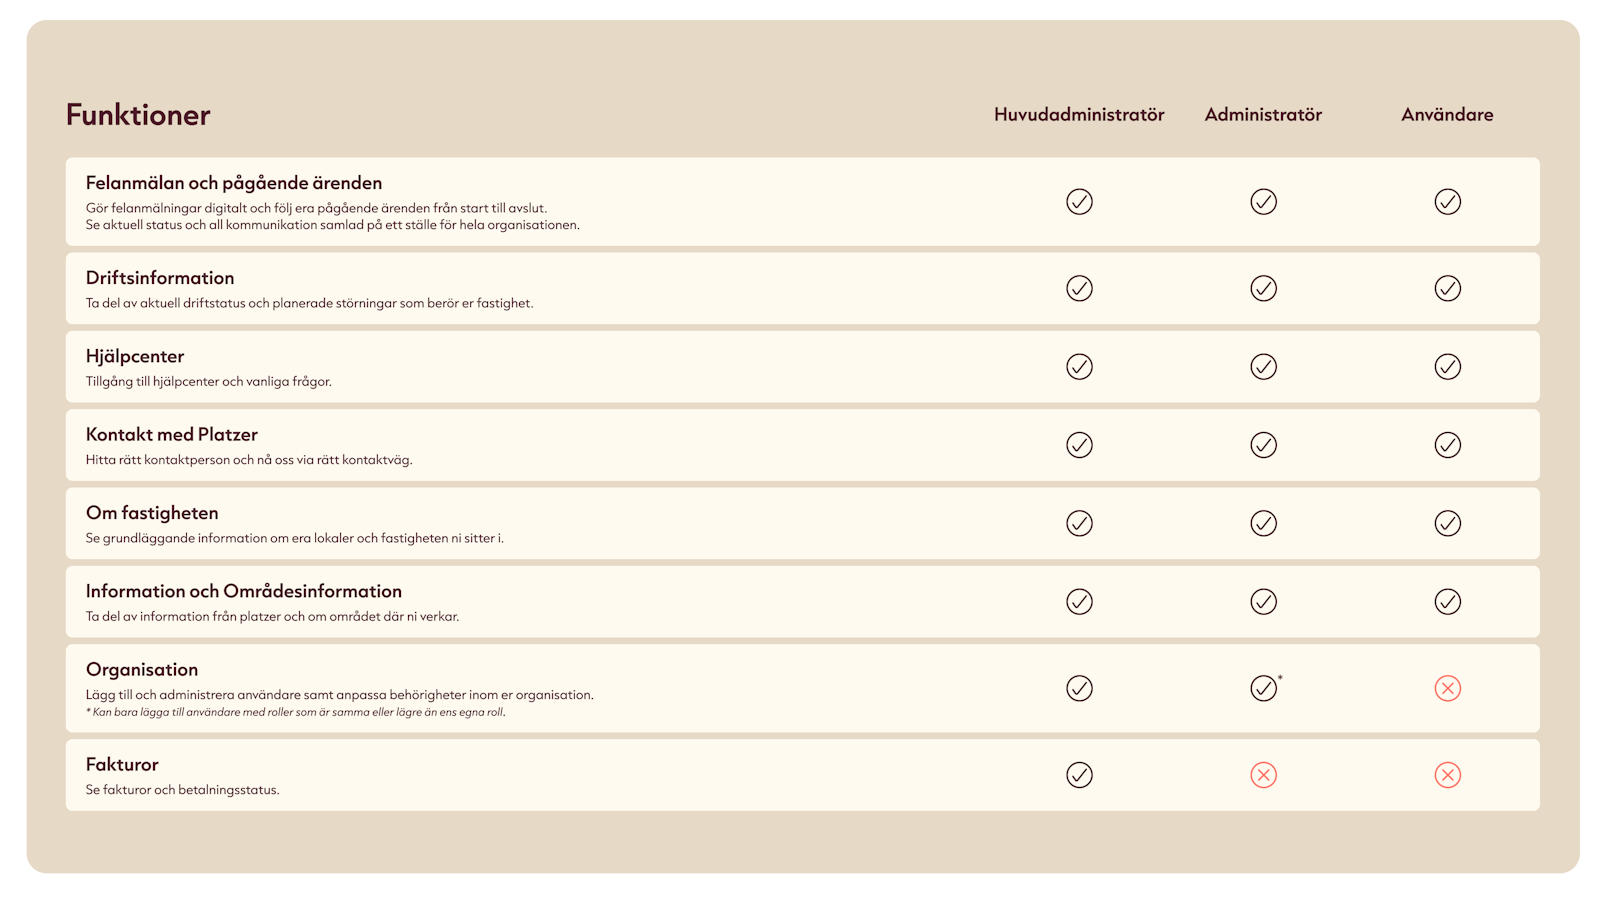Click red X under Användare for Fakturor
Image resolution: width=1600 pixels, height=900 pixels.
click(1447, 775)
